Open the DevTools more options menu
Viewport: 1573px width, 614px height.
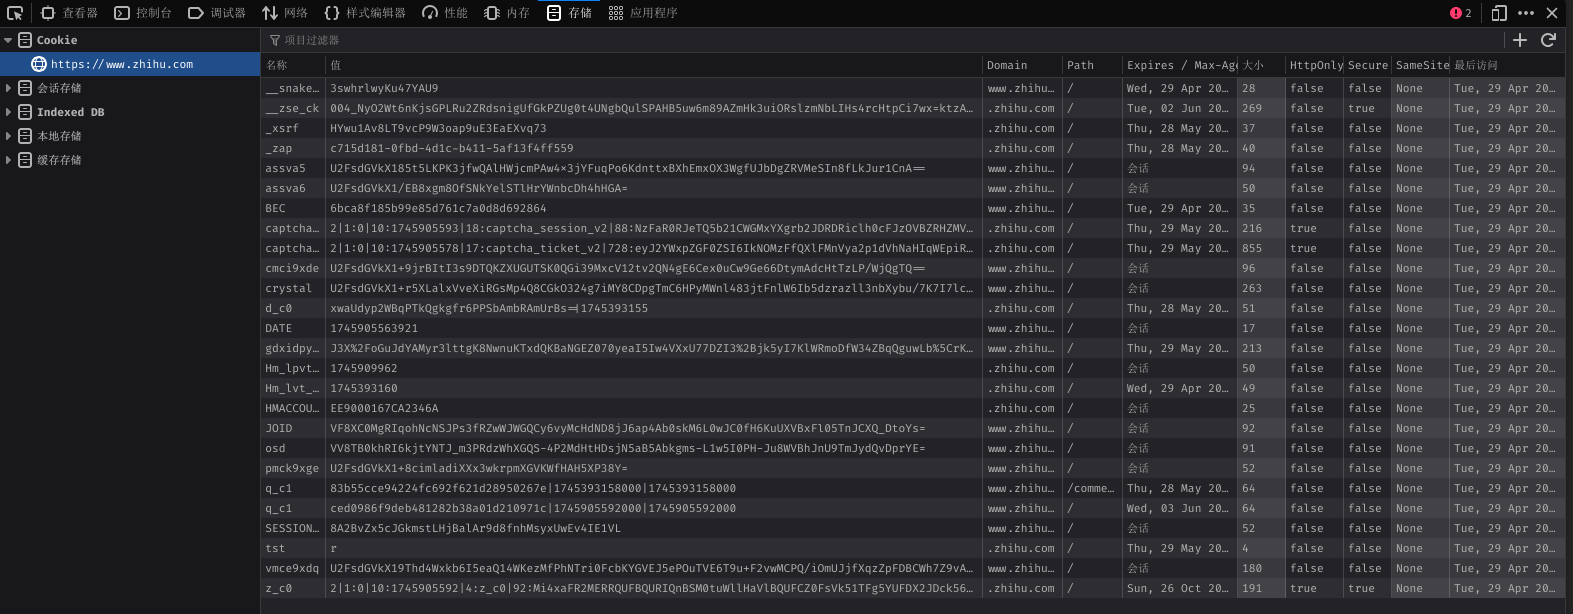pyautogui.click(x=1525, y=13)
